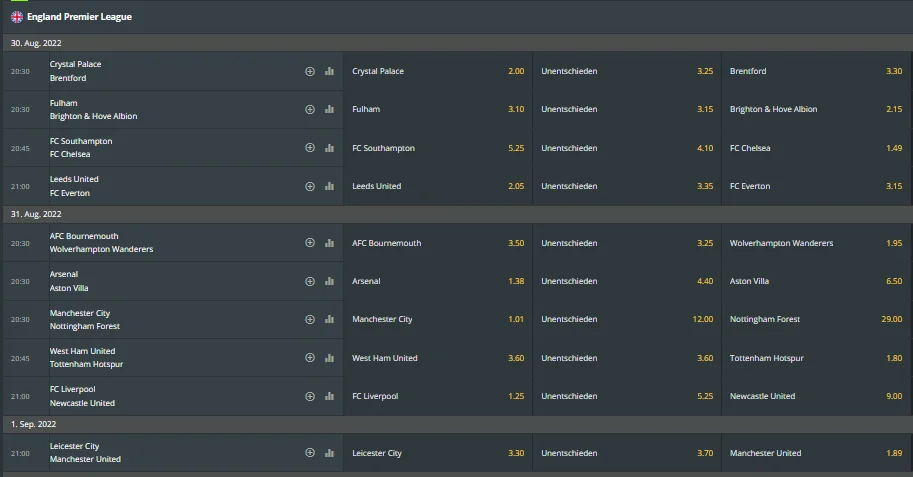View statistics for Leeds United vs Everton

point(329,186)
